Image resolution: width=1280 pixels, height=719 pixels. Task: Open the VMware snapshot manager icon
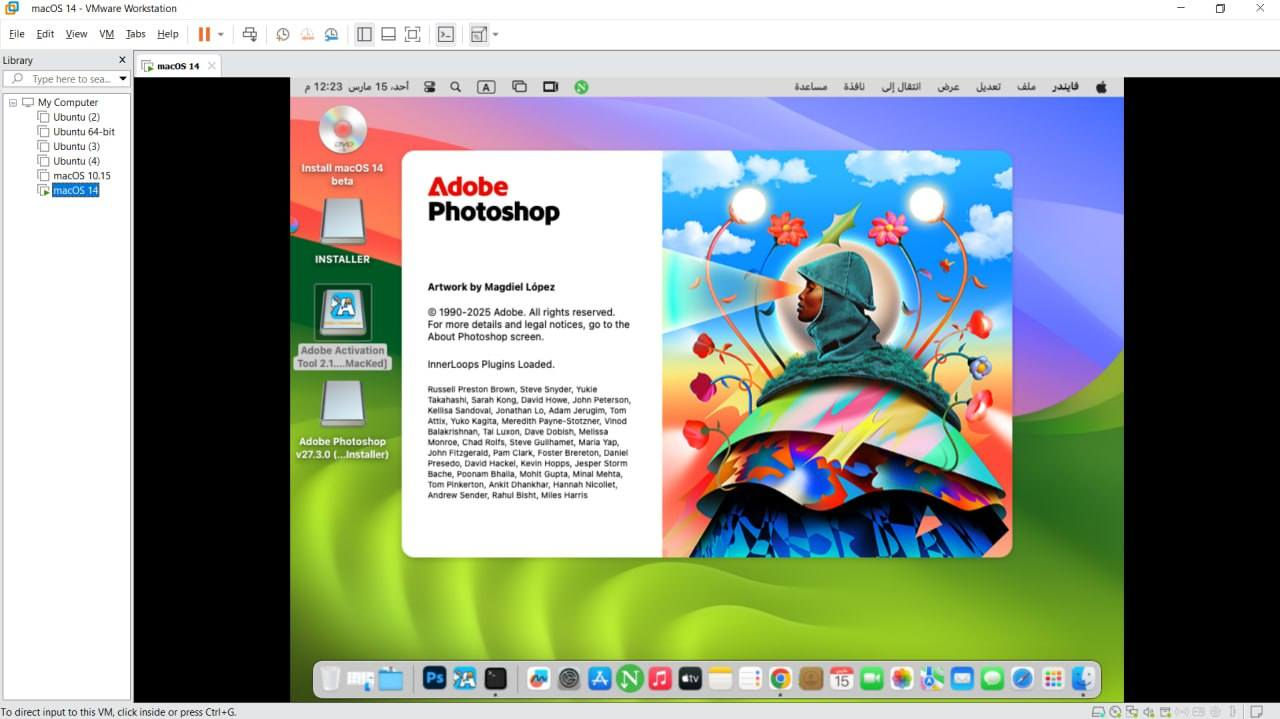(331, 34)
